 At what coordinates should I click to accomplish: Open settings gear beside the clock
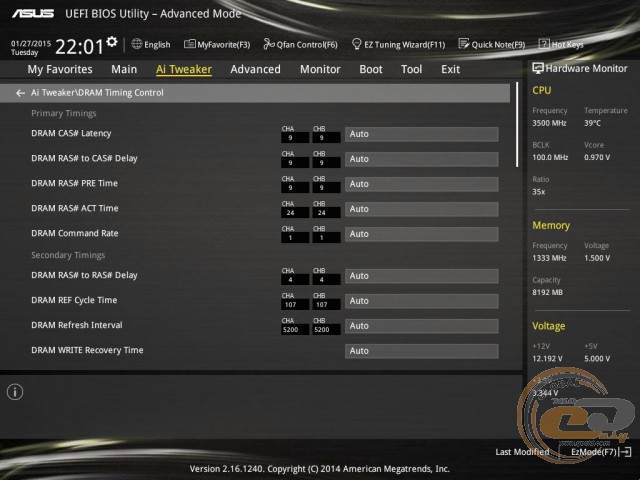(112, 42)
